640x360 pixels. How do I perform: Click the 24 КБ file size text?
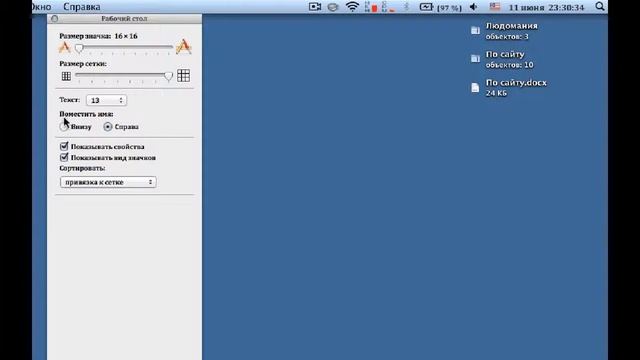click(x=496, y=93)
